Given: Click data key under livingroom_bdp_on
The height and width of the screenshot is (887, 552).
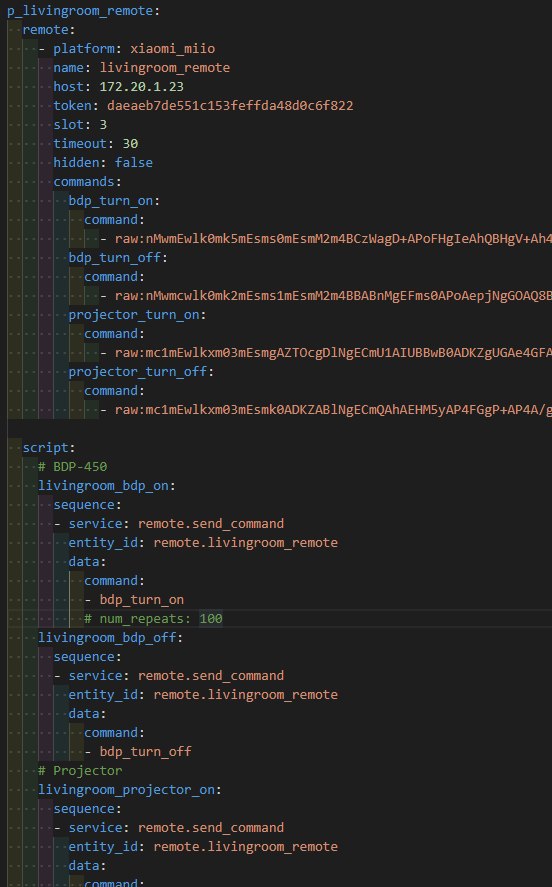Looking at the screenshot, I should (x=84, y=562).
